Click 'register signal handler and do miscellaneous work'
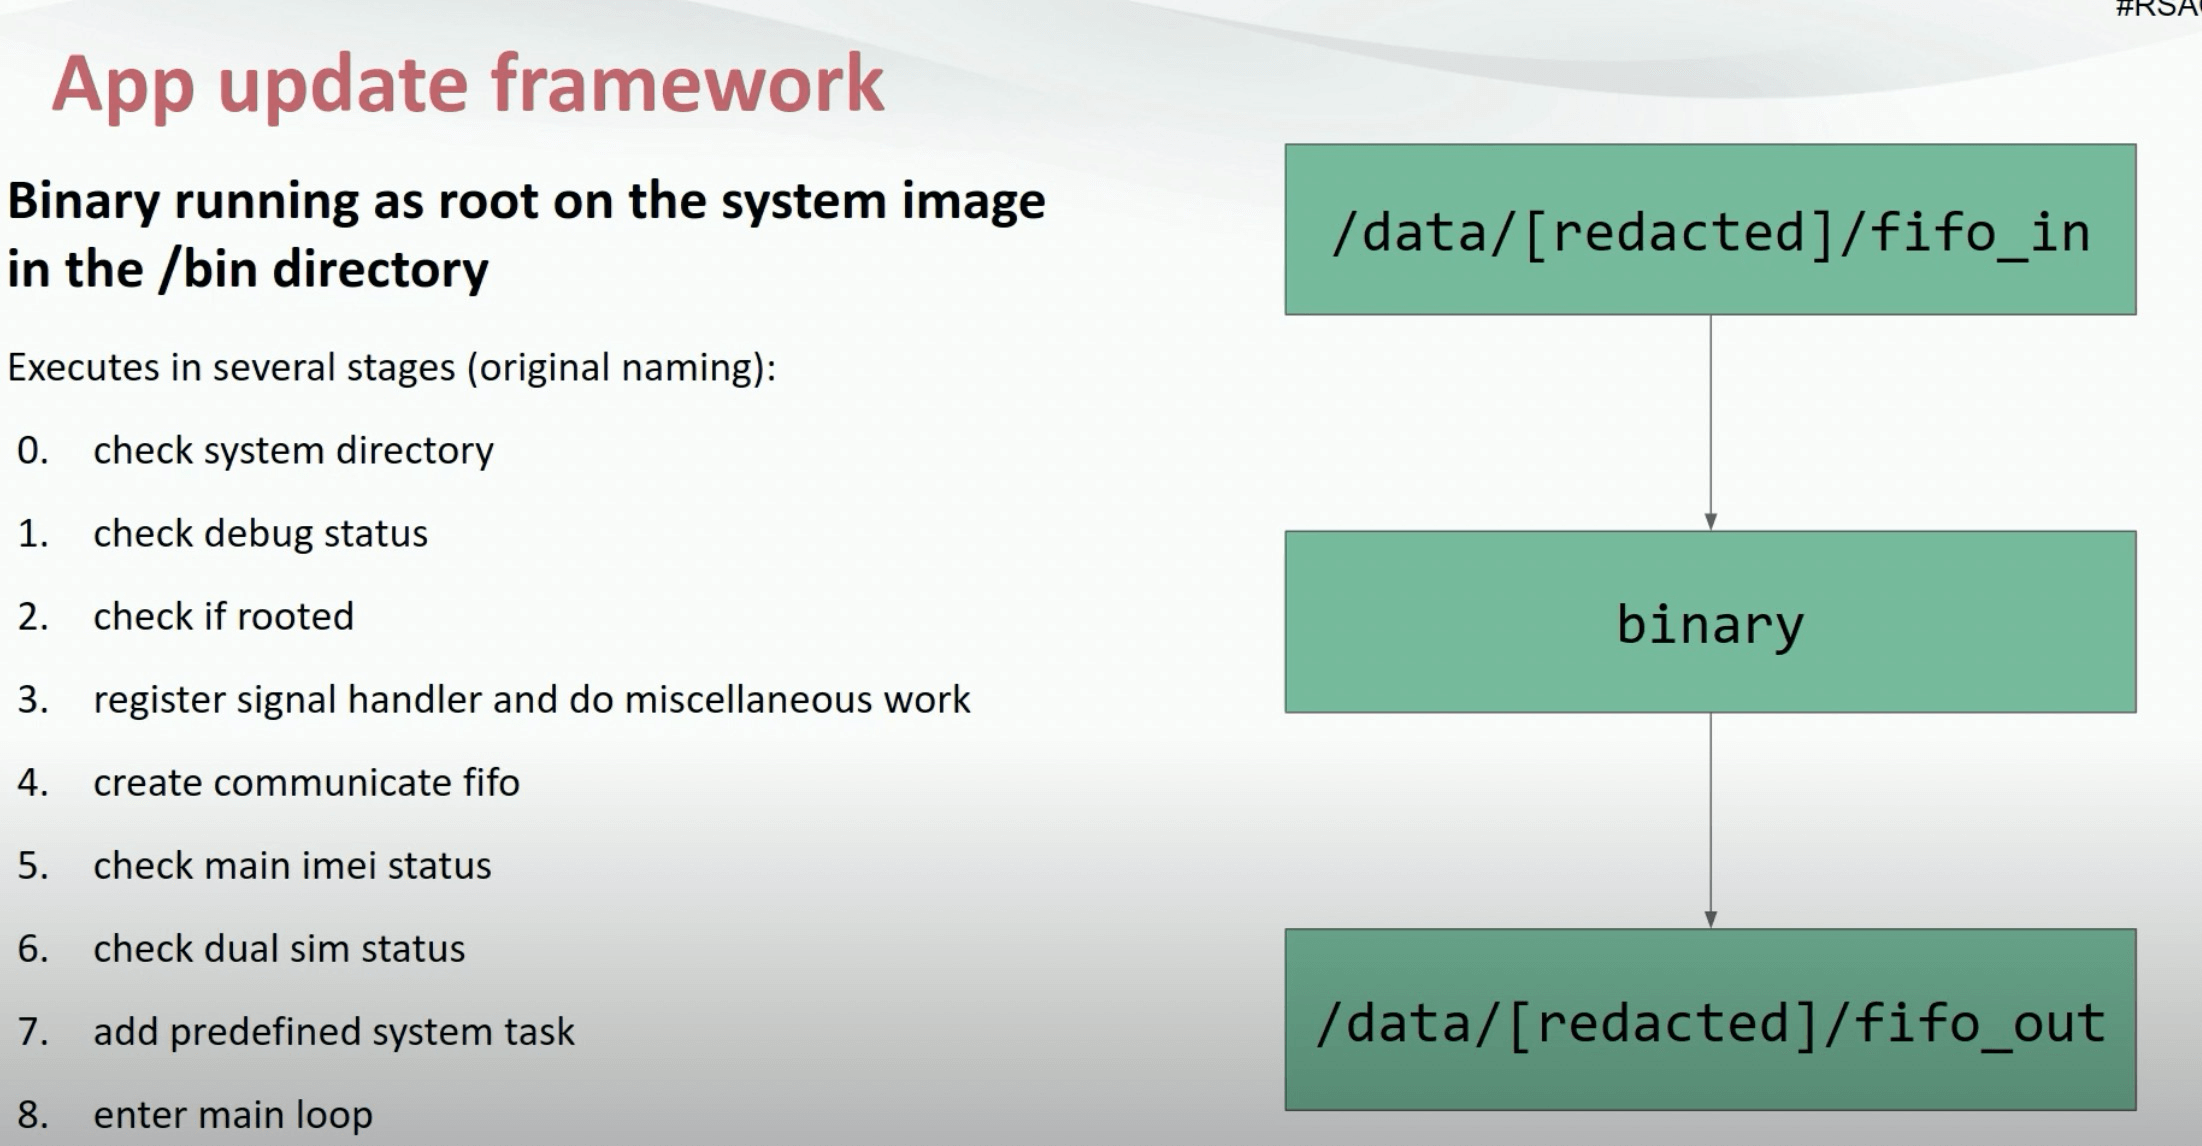 pos(531,699)
